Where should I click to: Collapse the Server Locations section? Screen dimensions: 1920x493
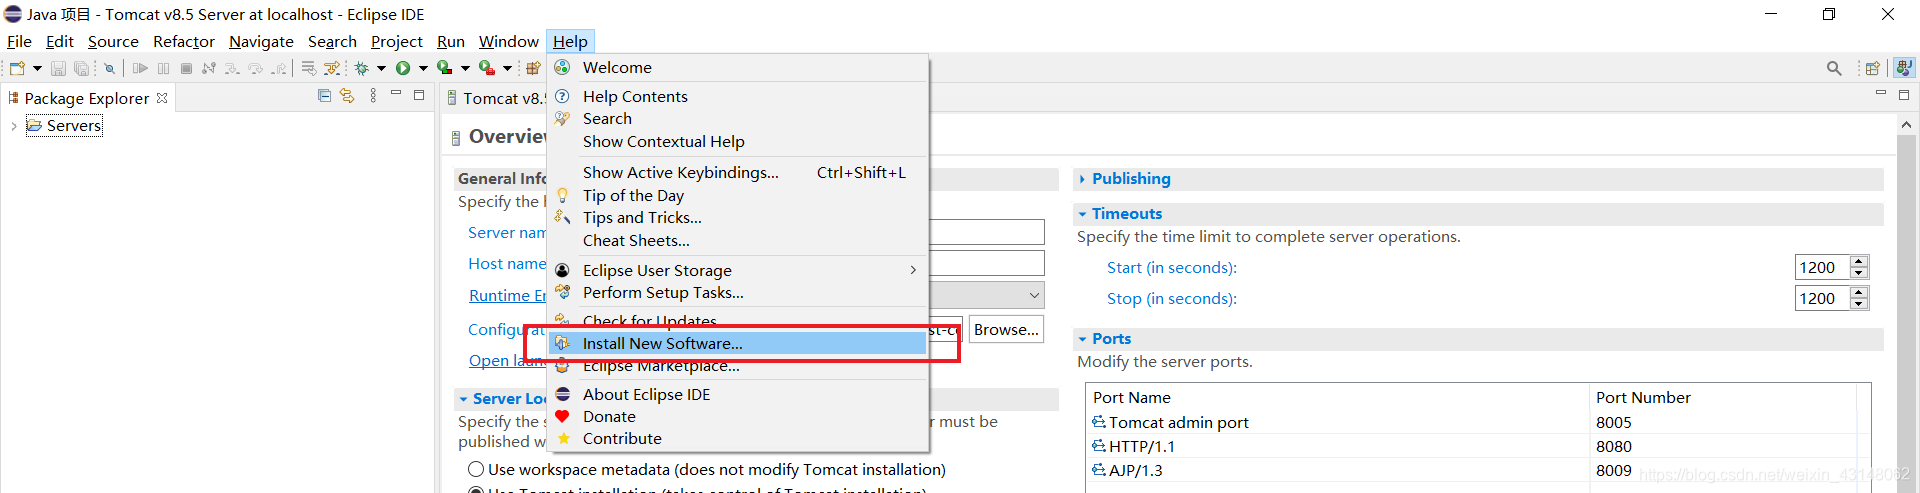coord(463,399)
